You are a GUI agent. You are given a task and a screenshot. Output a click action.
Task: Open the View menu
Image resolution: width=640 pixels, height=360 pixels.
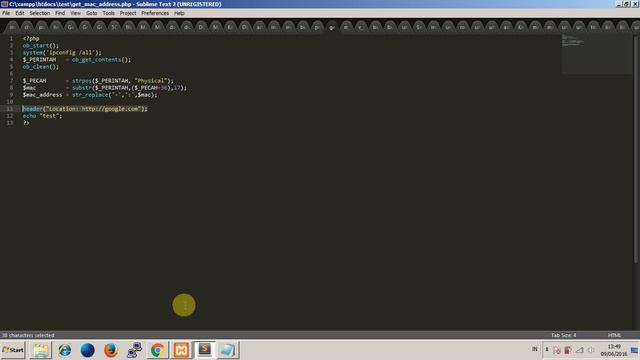[x=76, y=13]
